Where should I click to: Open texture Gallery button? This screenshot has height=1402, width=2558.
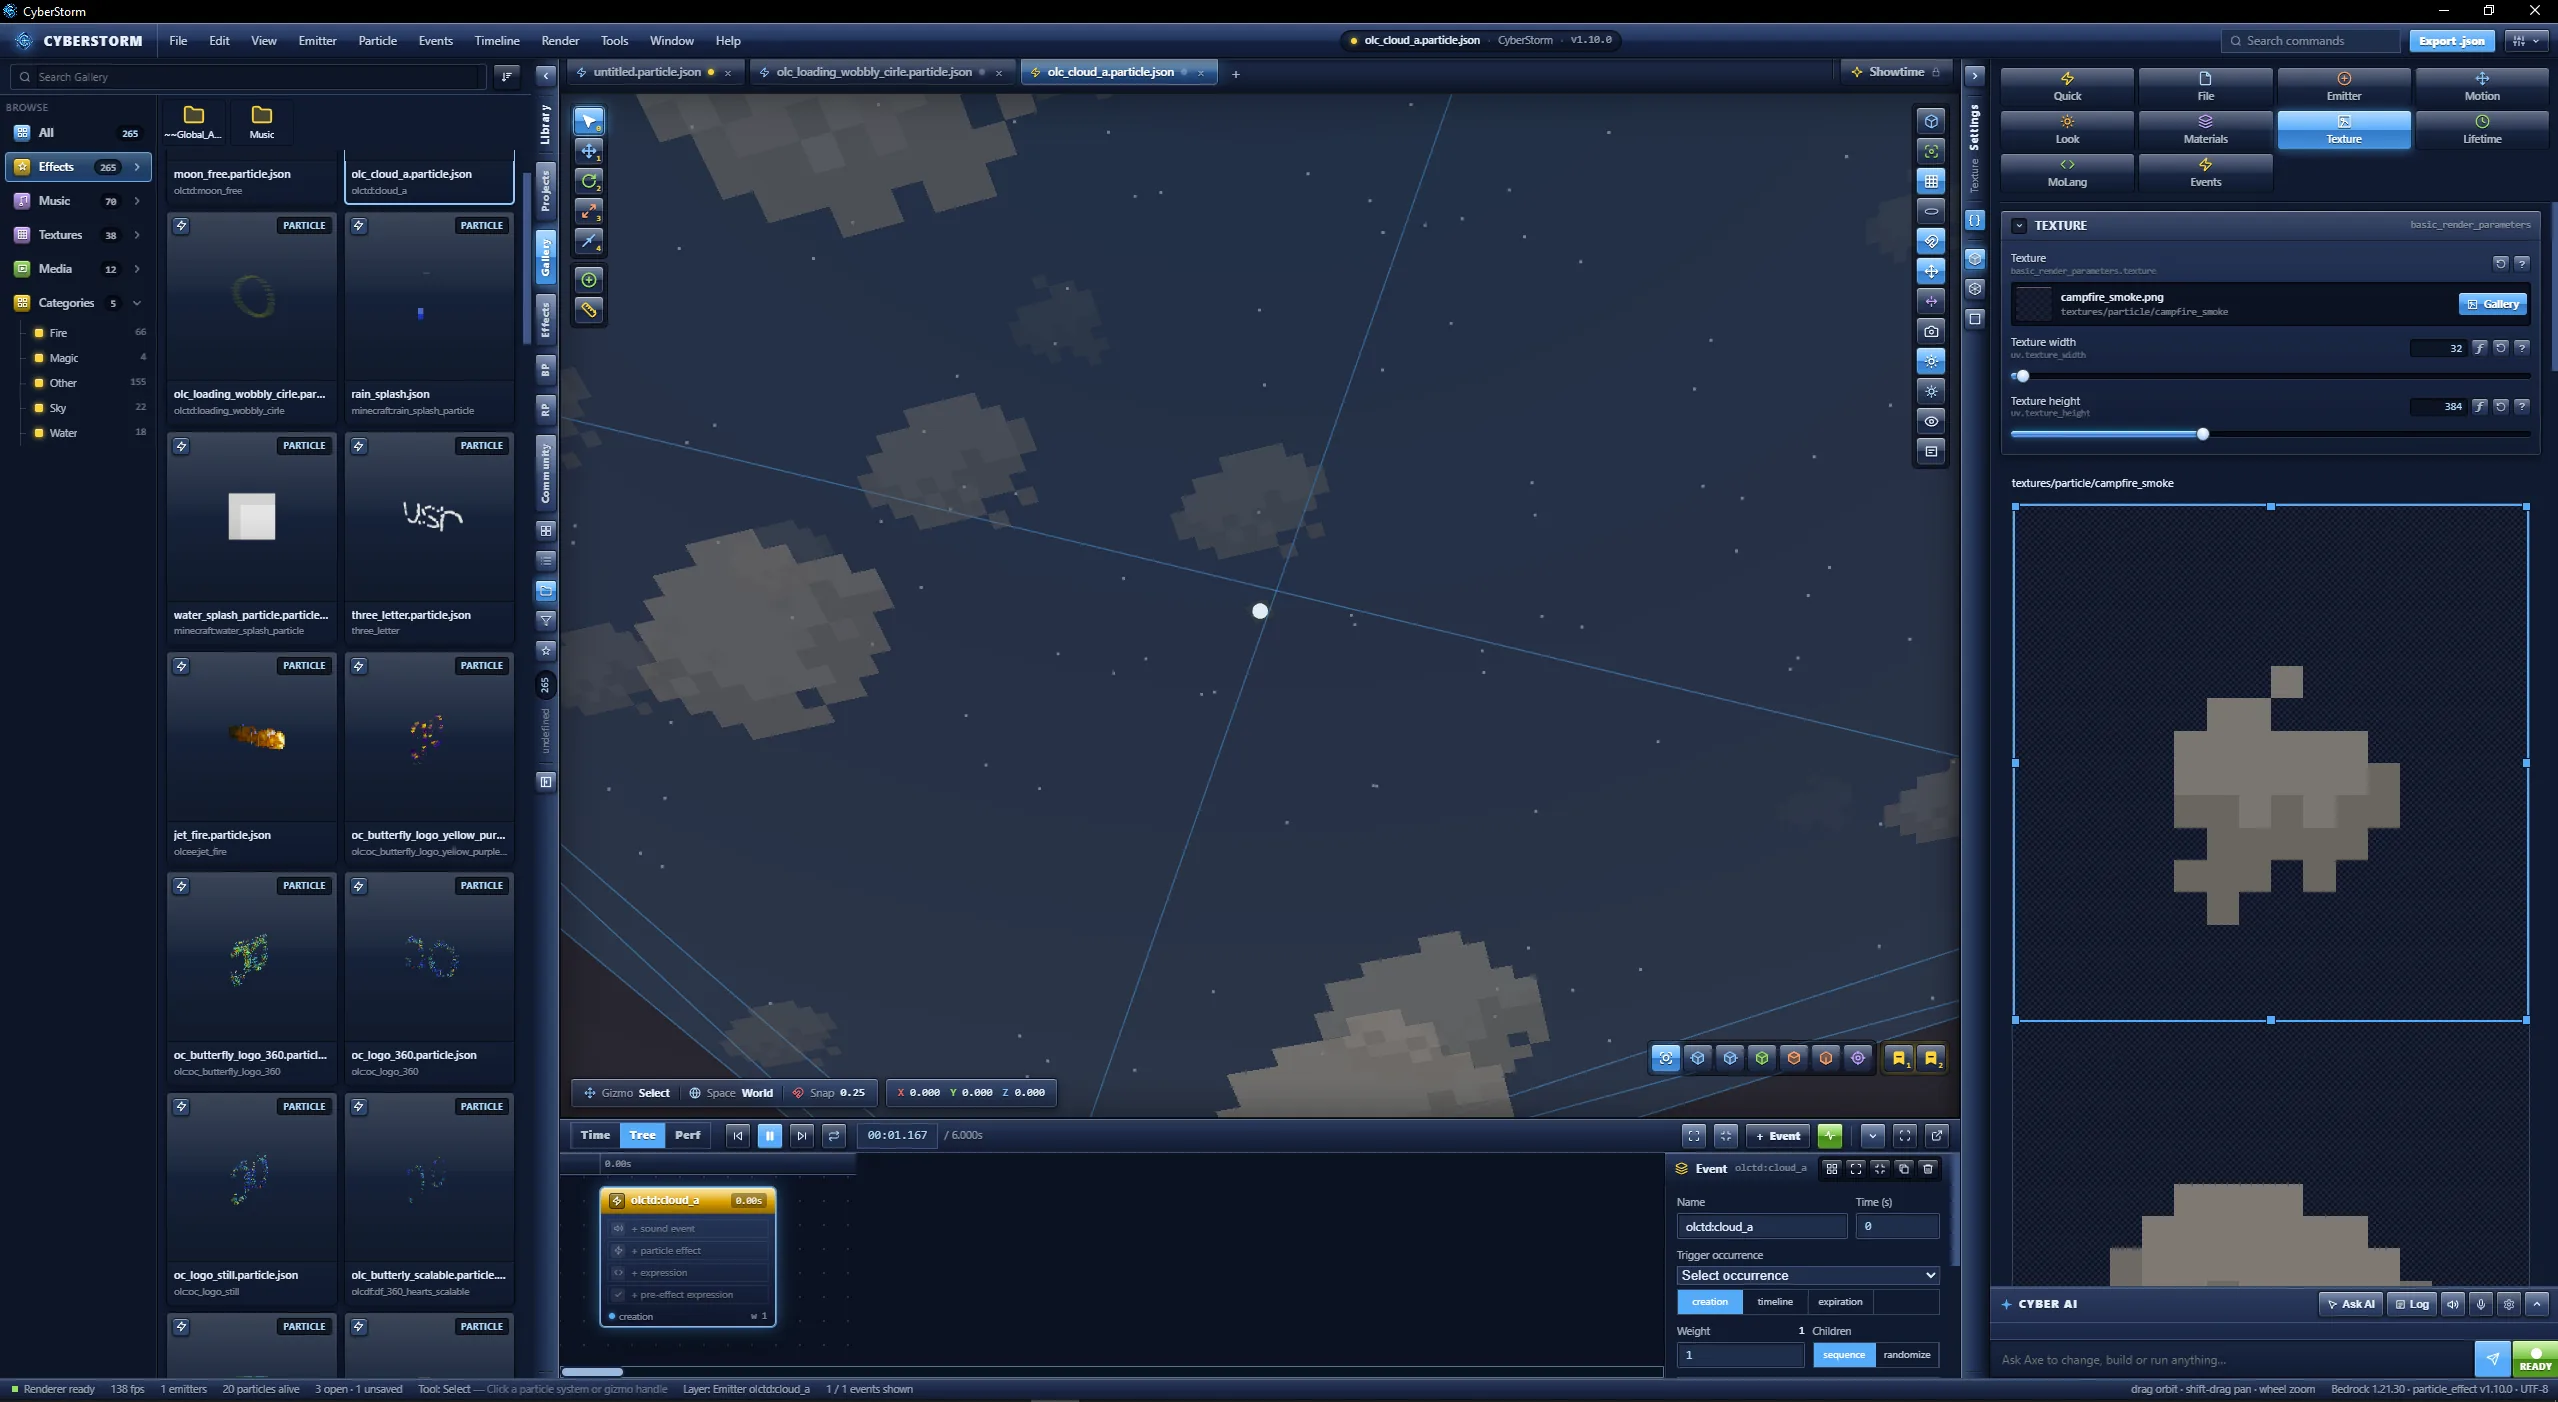pyautogui.click(x=2492, y=304)
